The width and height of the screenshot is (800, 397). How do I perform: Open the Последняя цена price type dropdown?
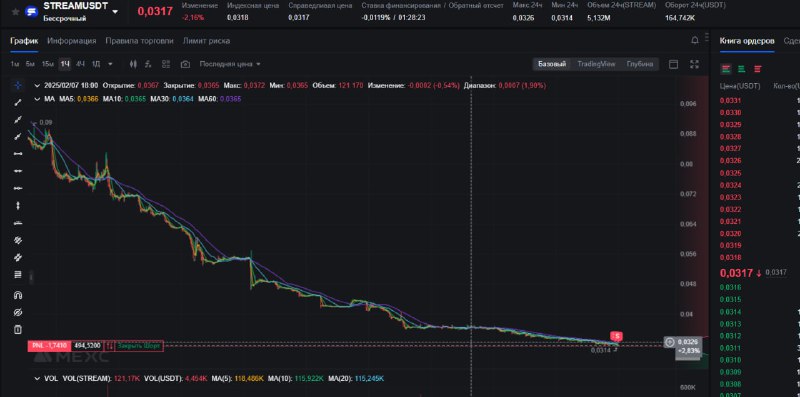point(230,64)
